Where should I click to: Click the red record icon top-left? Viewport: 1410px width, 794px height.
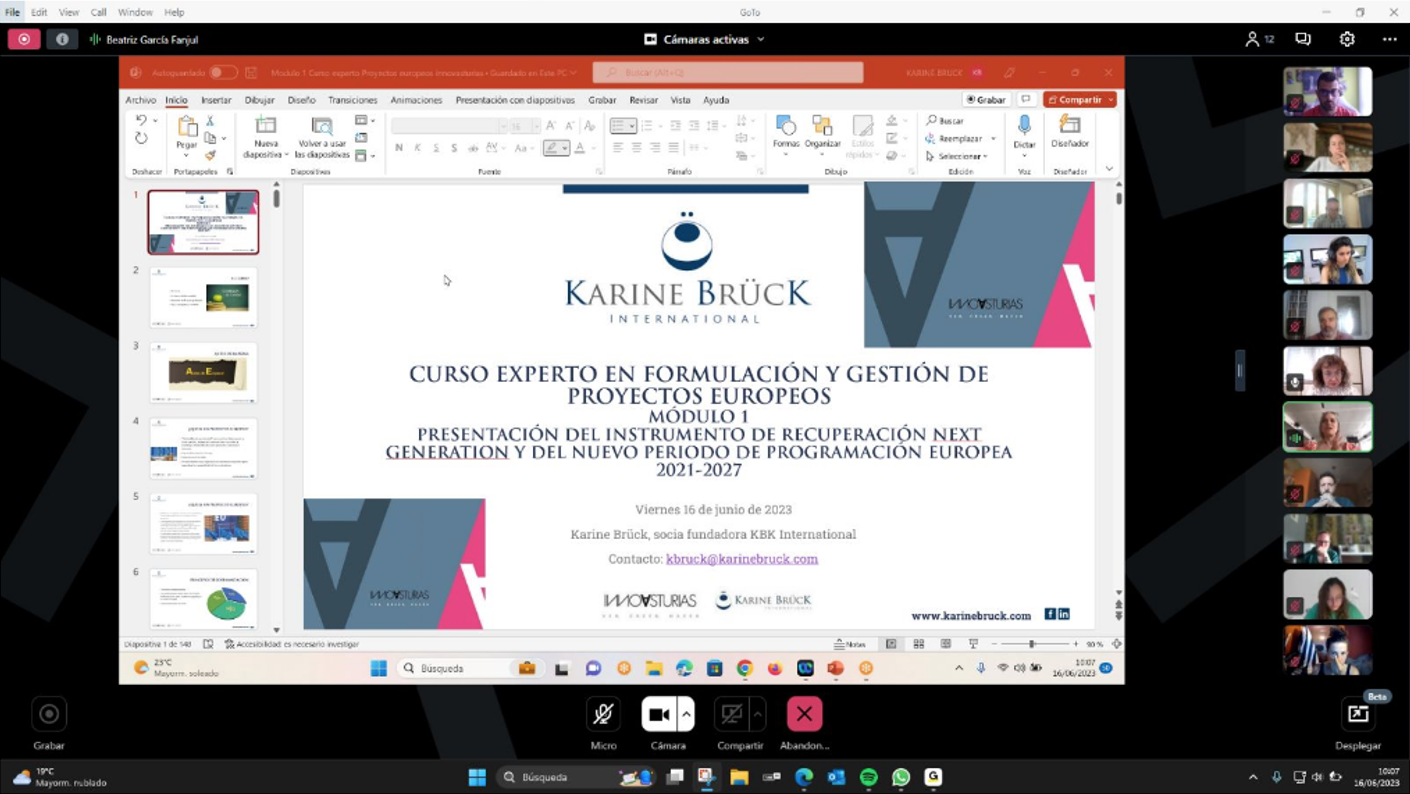pos(24,39)
